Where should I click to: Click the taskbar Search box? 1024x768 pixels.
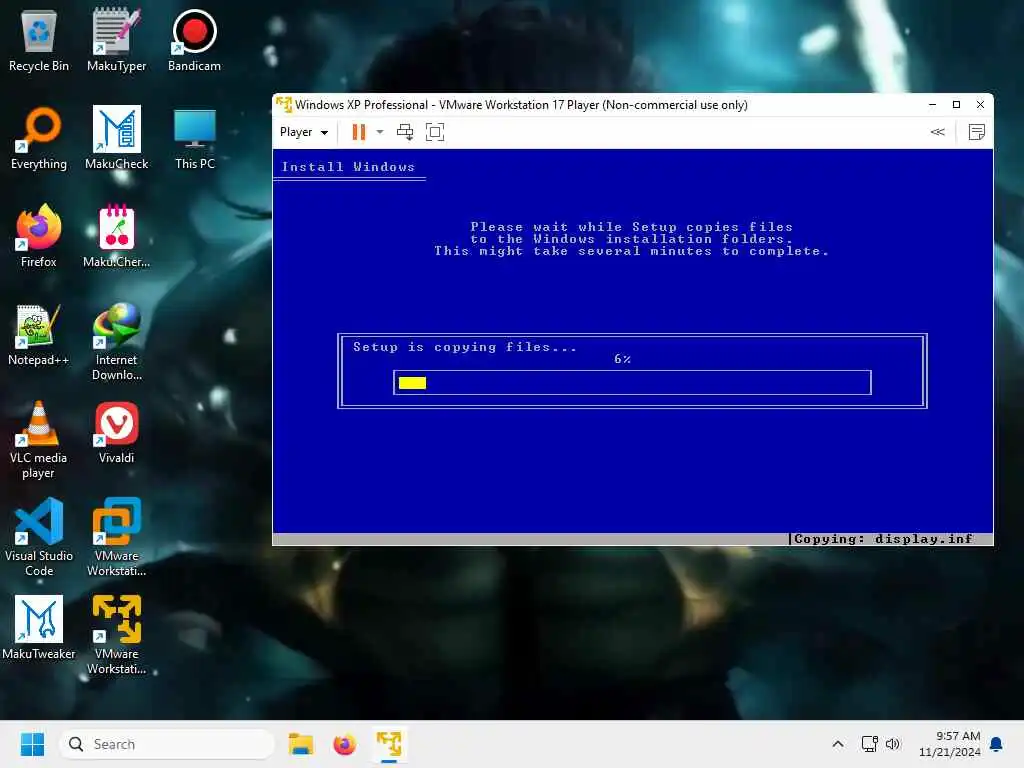(x=167, y=744)
